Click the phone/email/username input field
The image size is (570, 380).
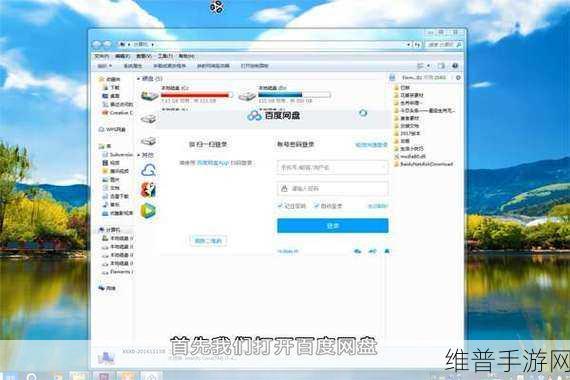[332, 167]
